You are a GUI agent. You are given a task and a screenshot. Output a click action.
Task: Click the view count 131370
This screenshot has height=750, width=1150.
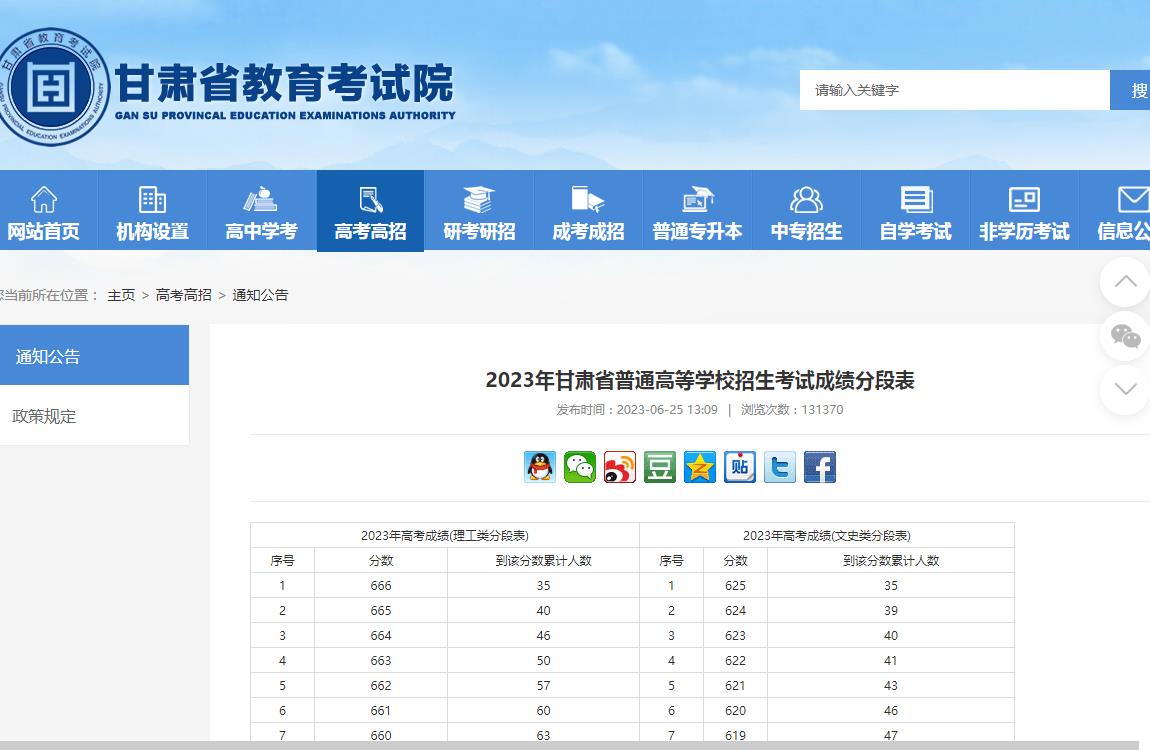(822, 410)
